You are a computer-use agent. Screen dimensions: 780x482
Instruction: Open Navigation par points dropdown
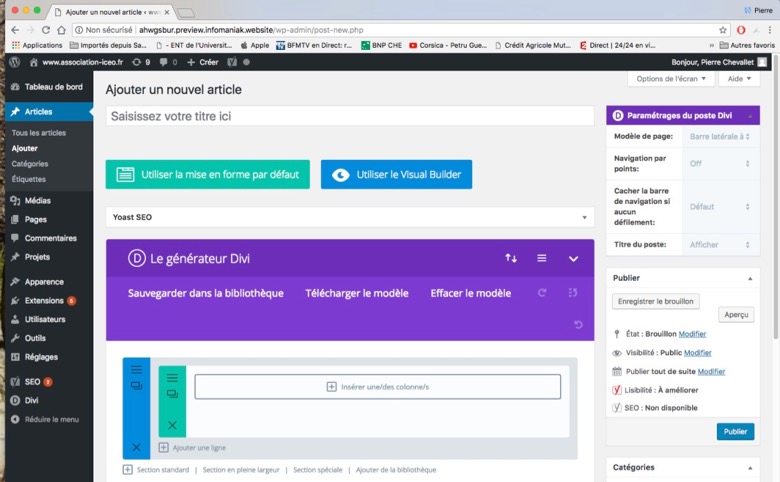(x=719, y=164)
